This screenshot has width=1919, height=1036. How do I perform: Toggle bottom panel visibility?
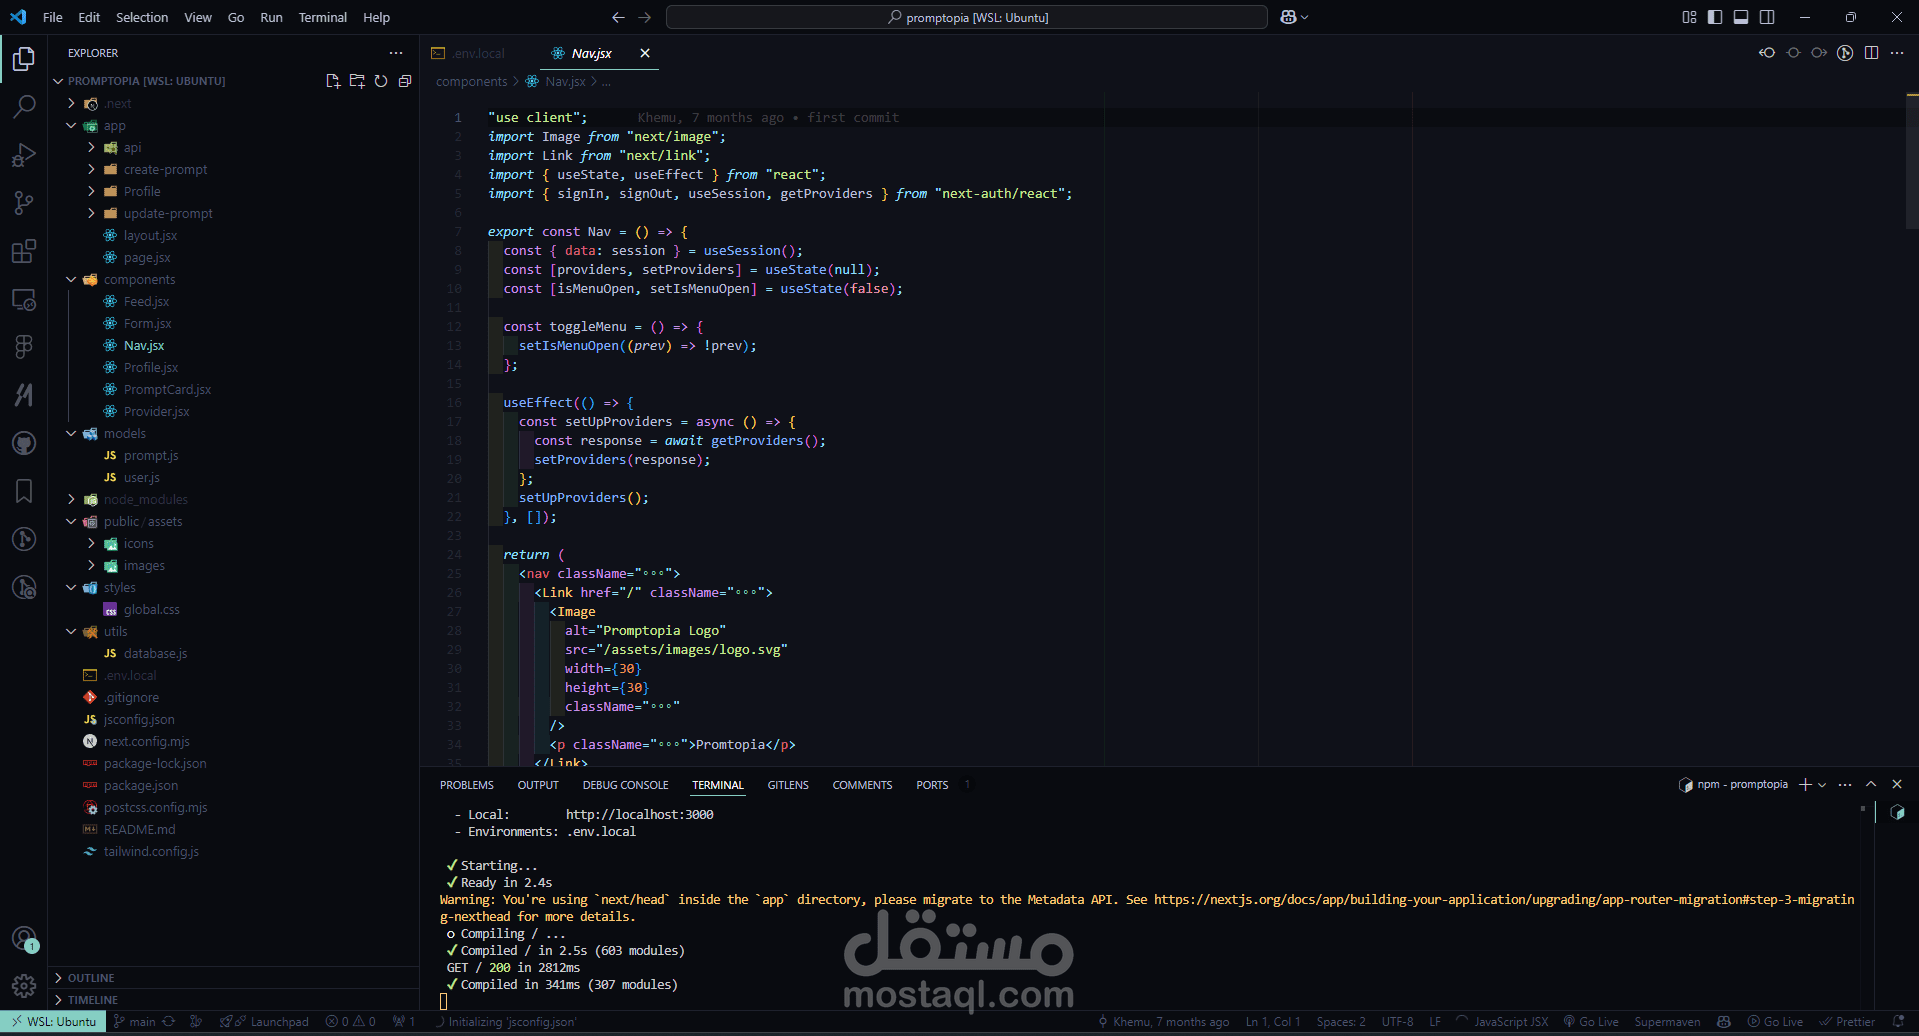[x=1741, y=17]
